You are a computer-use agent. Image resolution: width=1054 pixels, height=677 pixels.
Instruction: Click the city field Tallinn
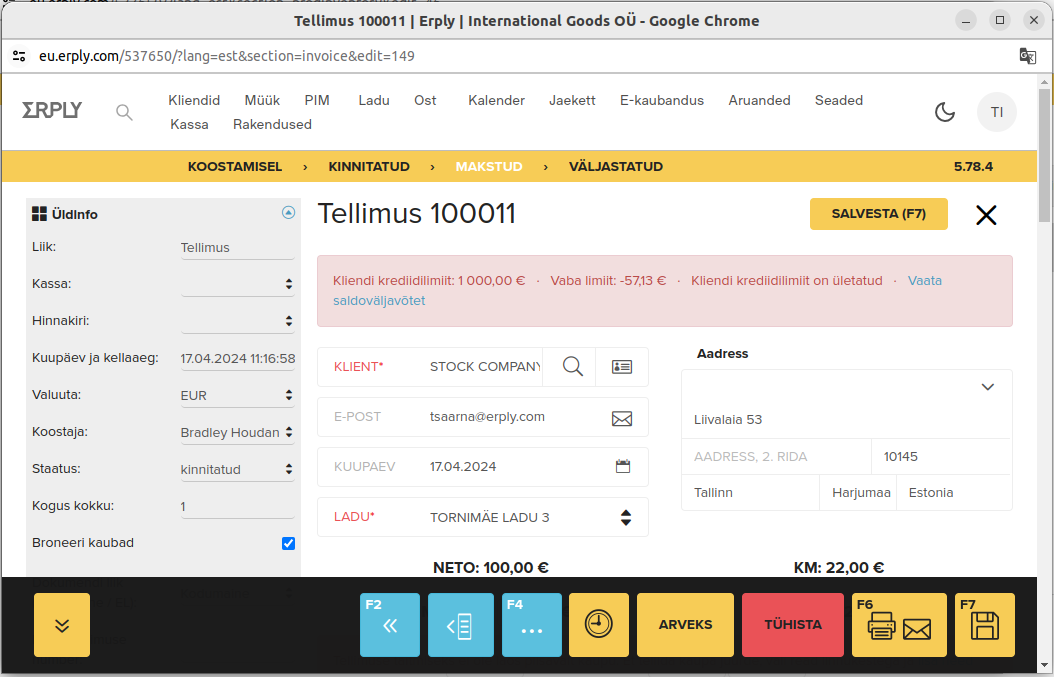point(750,493)
